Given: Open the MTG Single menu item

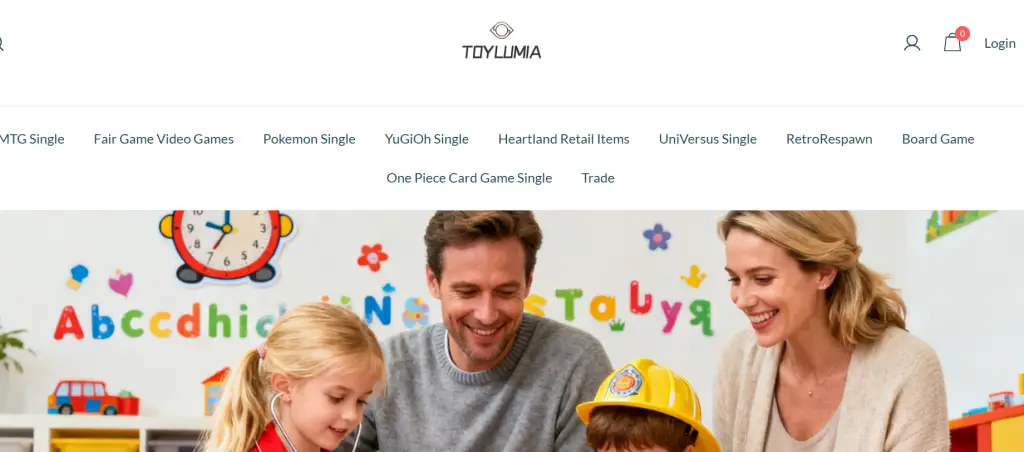Looking at the screenshot, I should tap(32, 139).
